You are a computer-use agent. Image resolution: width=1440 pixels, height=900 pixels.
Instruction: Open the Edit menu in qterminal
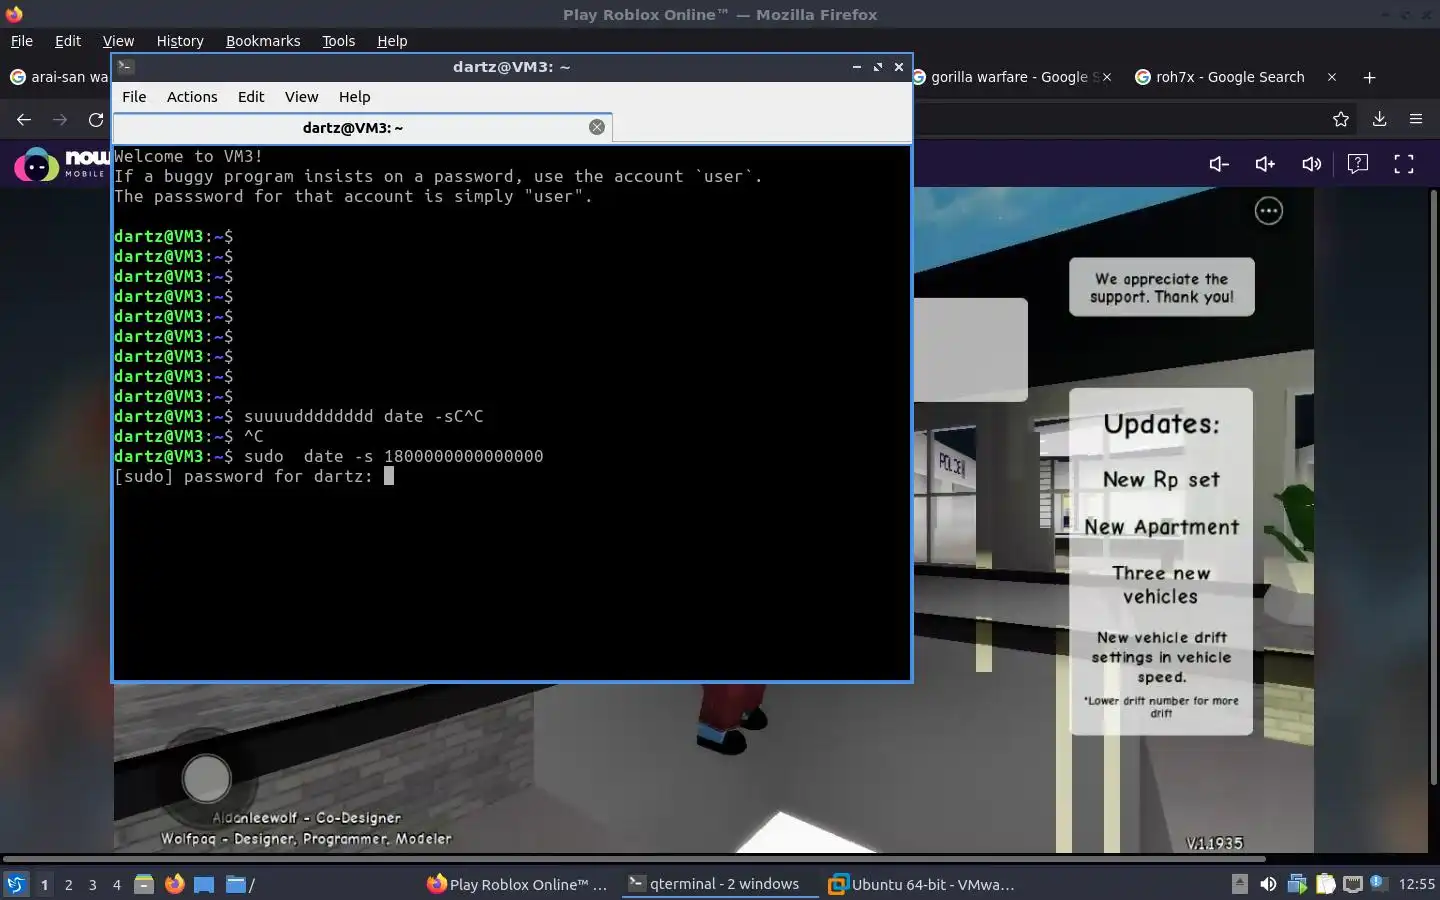[251, 97]
